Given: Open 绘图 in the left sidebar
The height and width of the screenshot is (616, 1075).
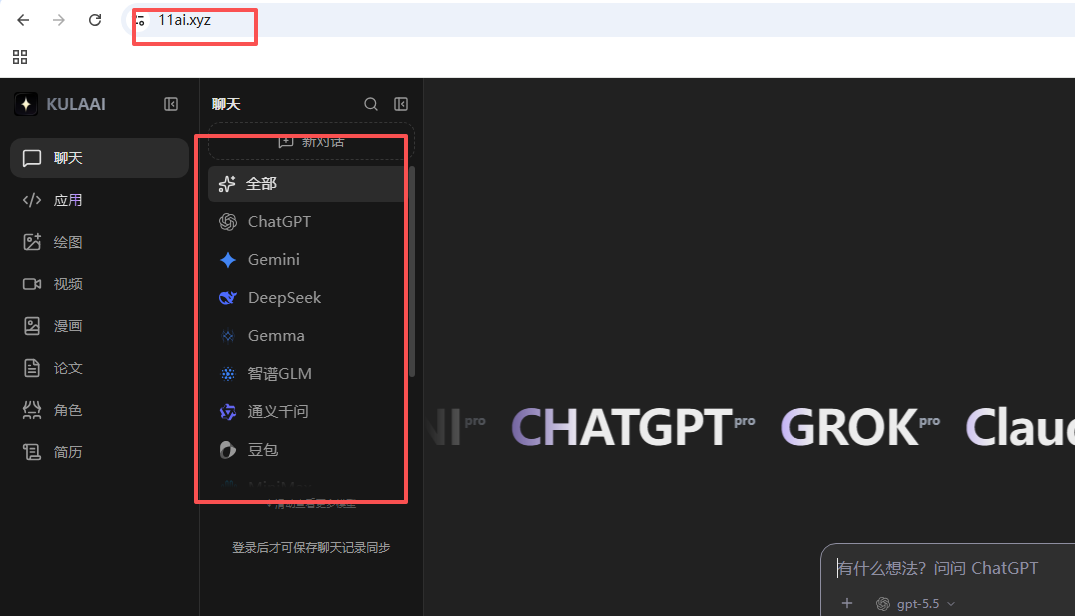Looking at the screenshot, I should 99,242.
